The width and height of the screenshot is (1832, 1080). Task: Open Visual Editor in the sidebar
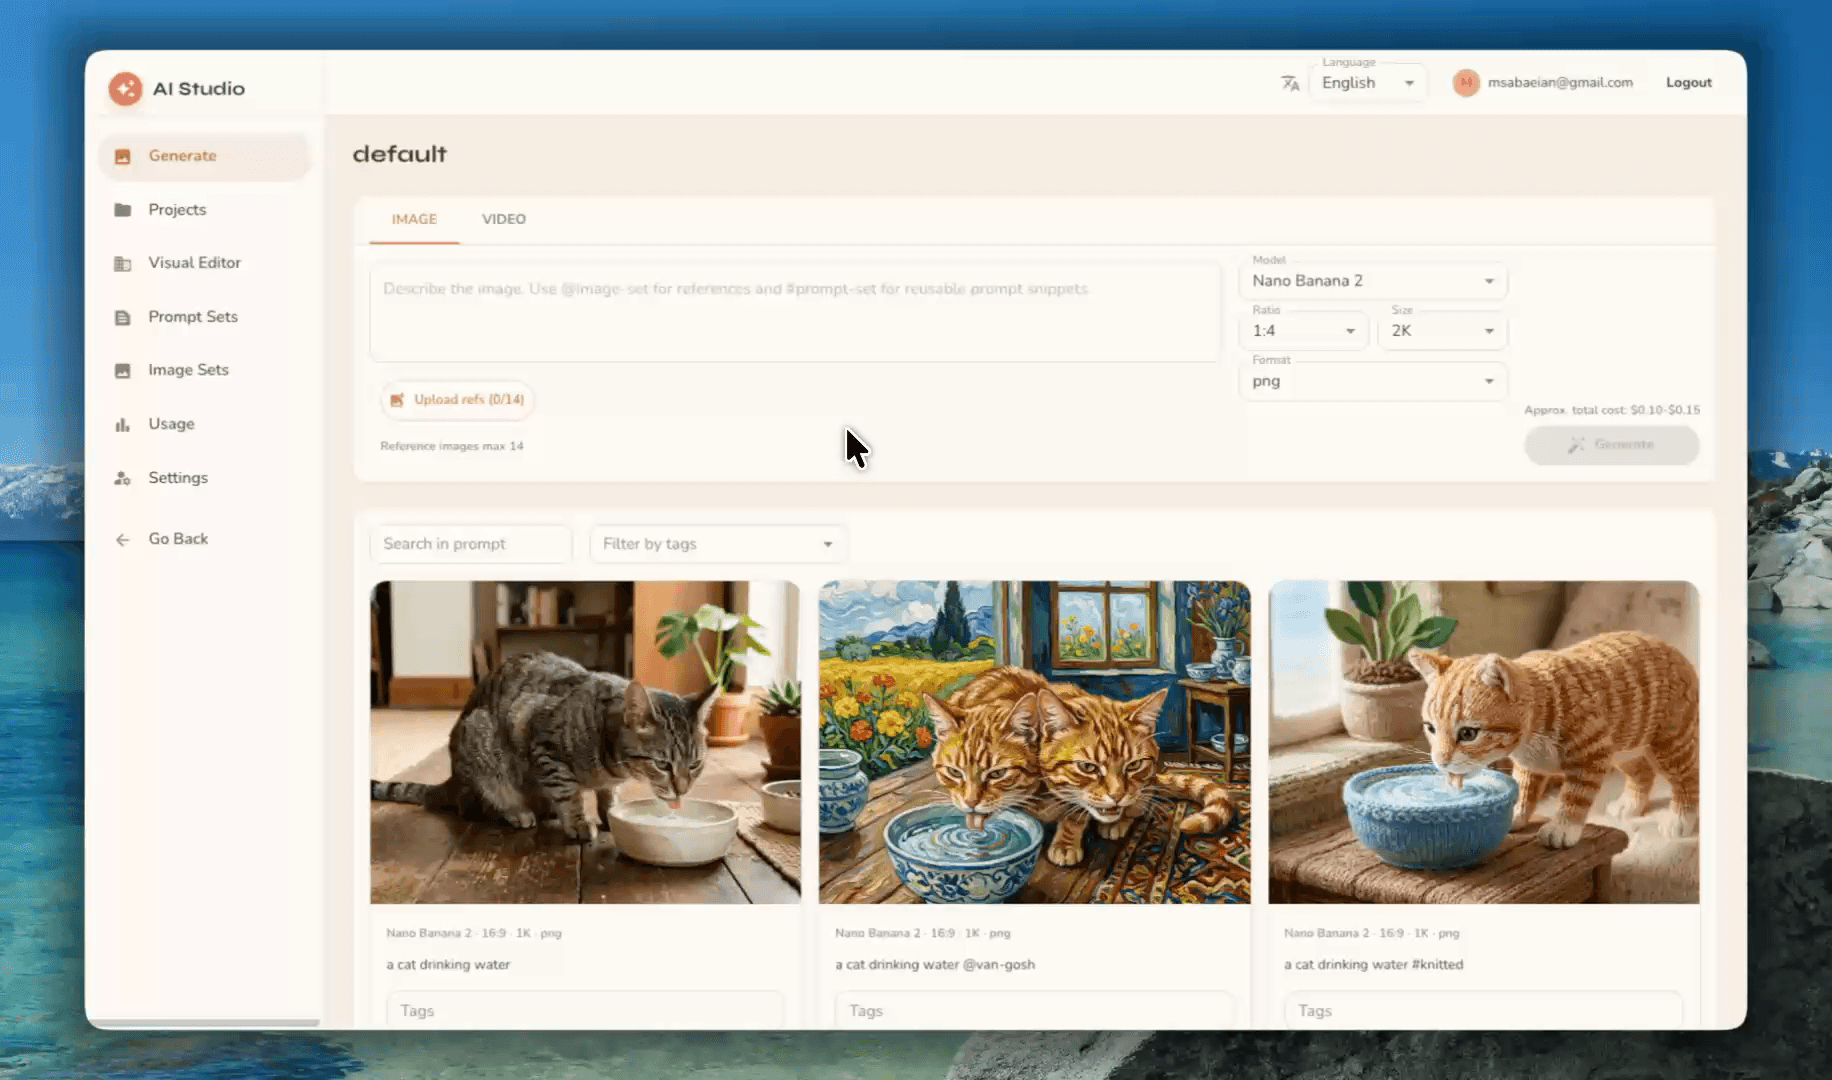click(205, 263)
